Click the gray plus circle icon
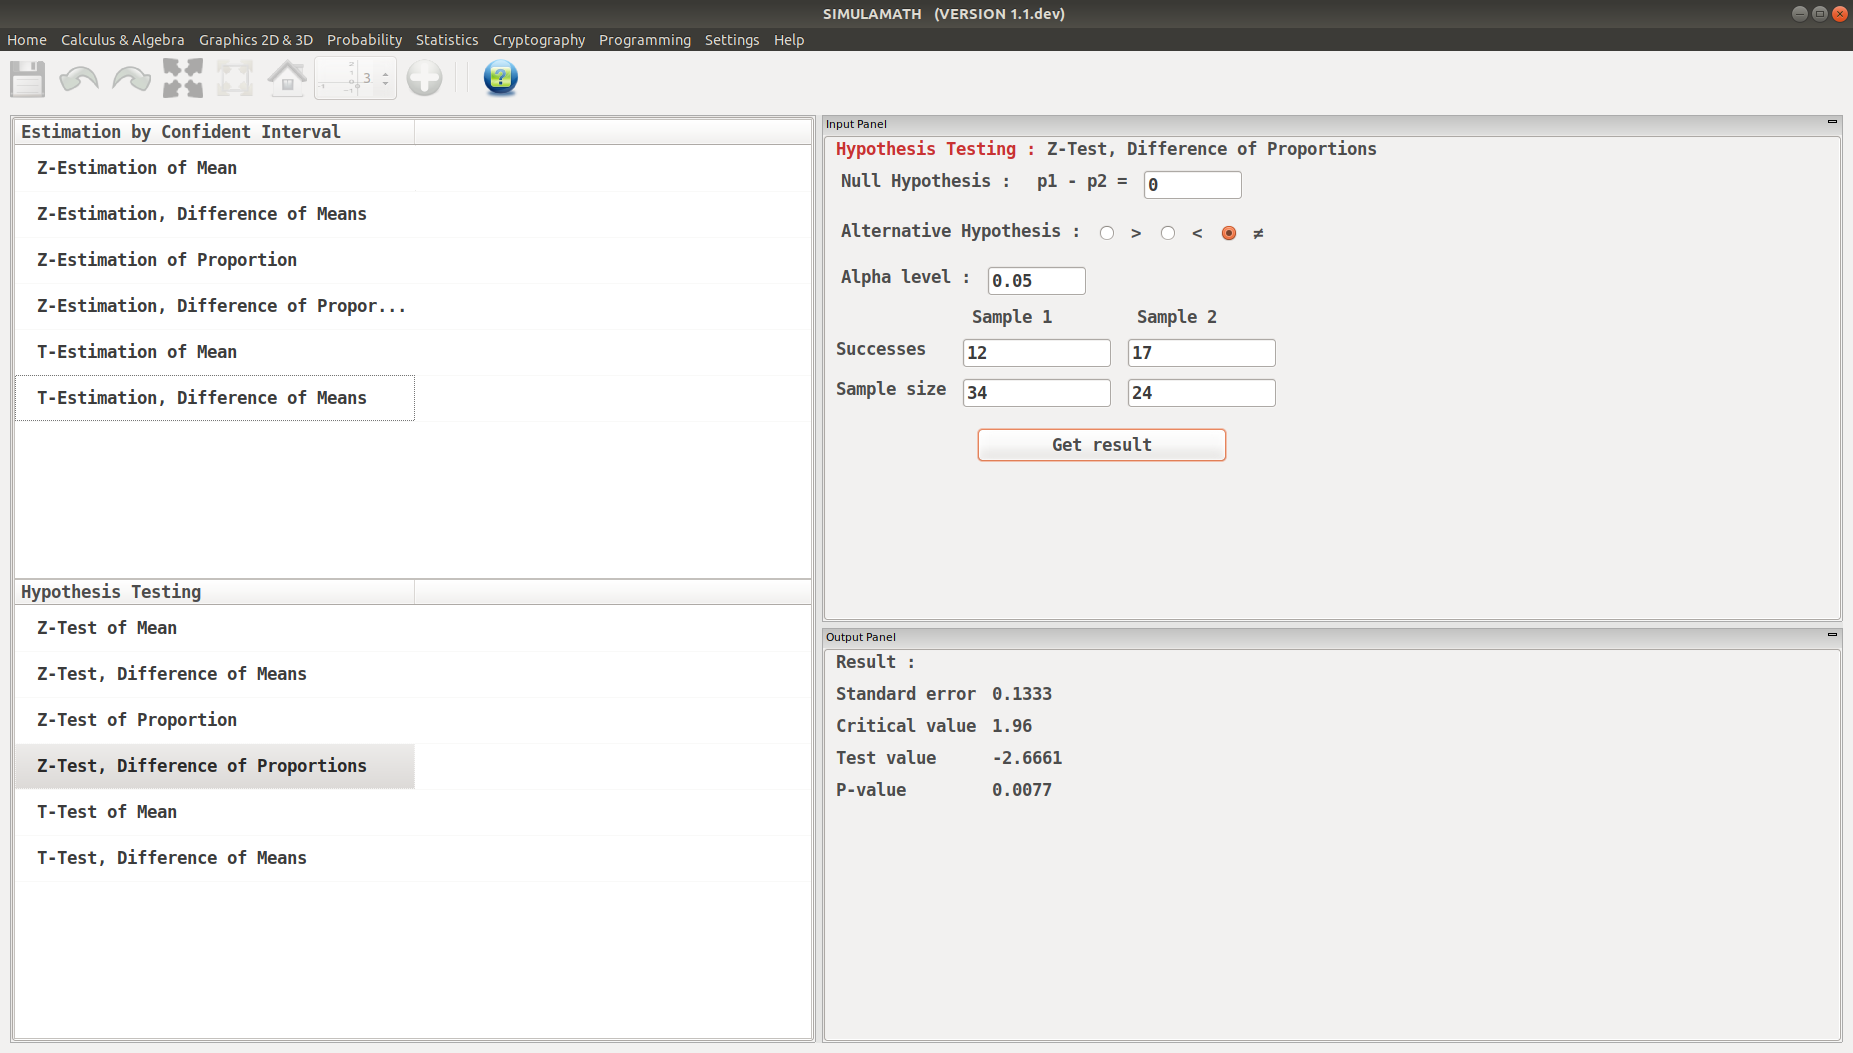1853x1053 pixels. 424,78
